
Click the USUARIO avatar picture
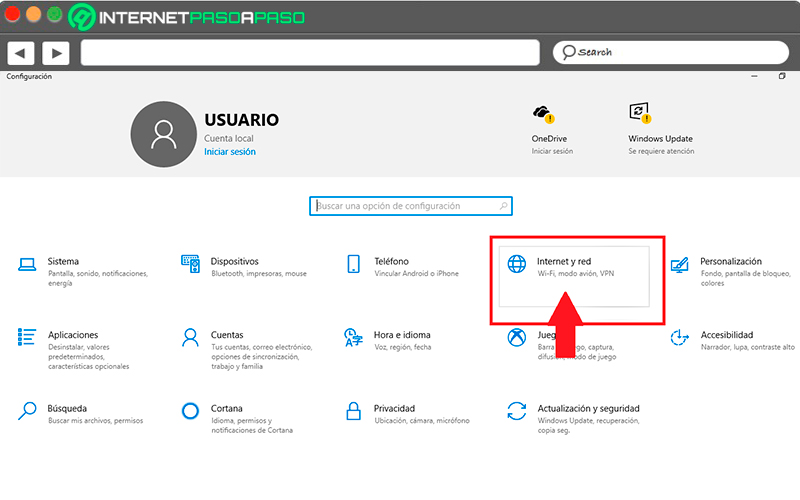[163, 134]
